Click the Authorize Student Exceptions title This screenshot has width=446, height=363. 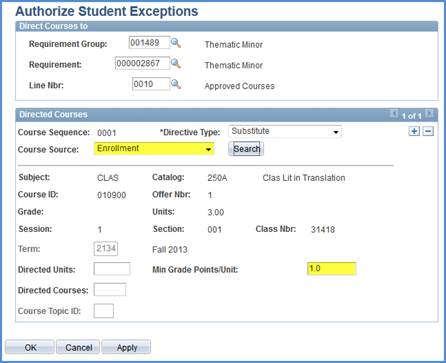coord(107,11)
